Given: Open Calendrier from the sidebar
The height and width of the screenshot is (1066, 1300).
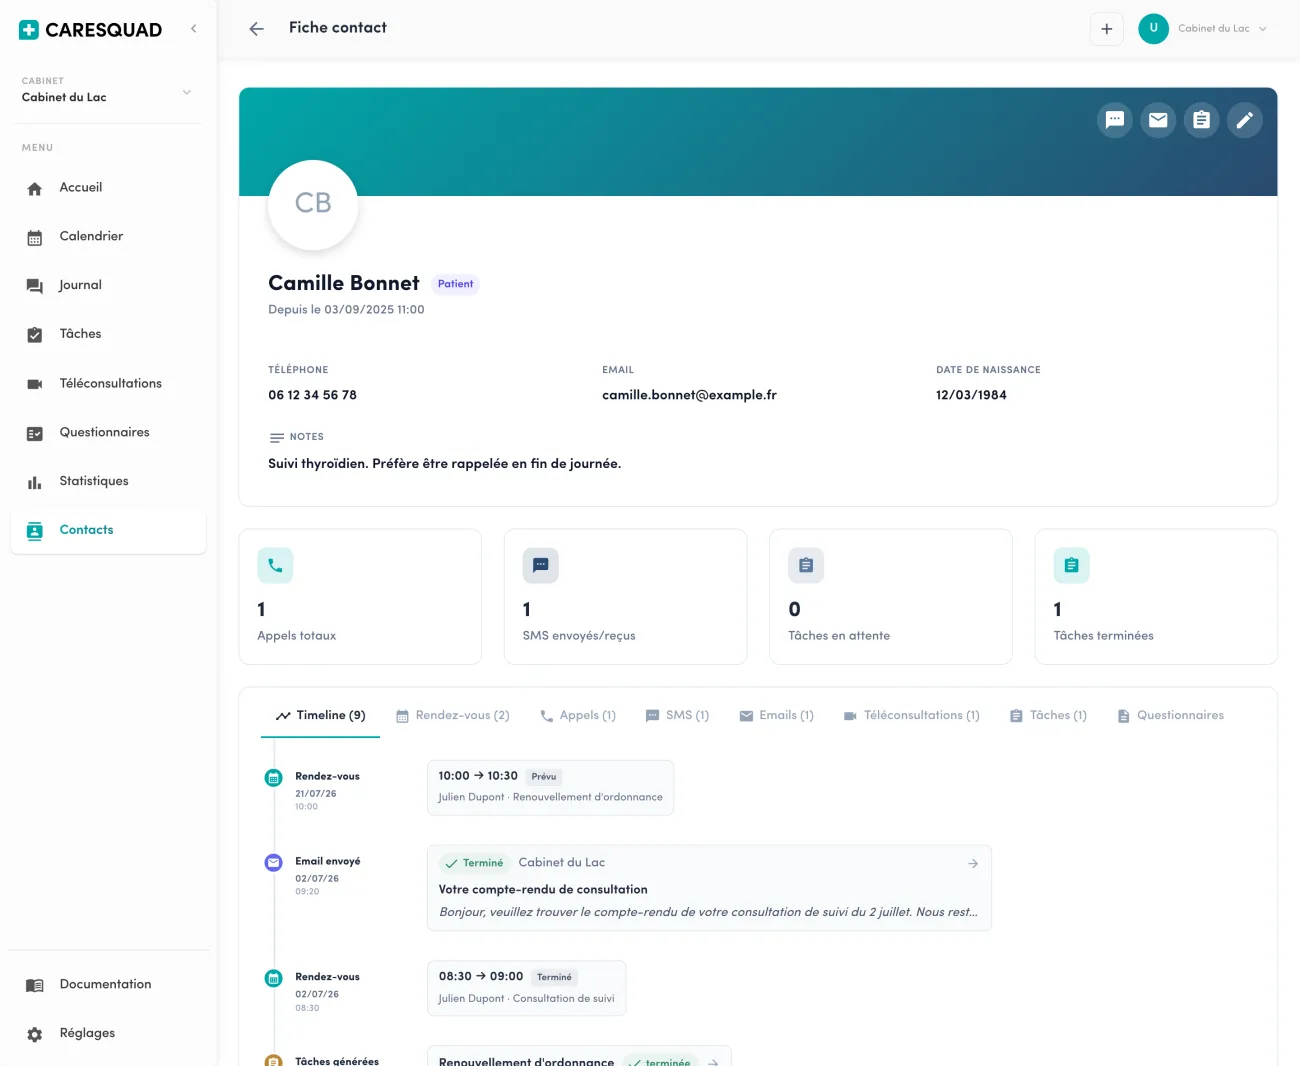Looking at the screenshot, I should [108, 237].
